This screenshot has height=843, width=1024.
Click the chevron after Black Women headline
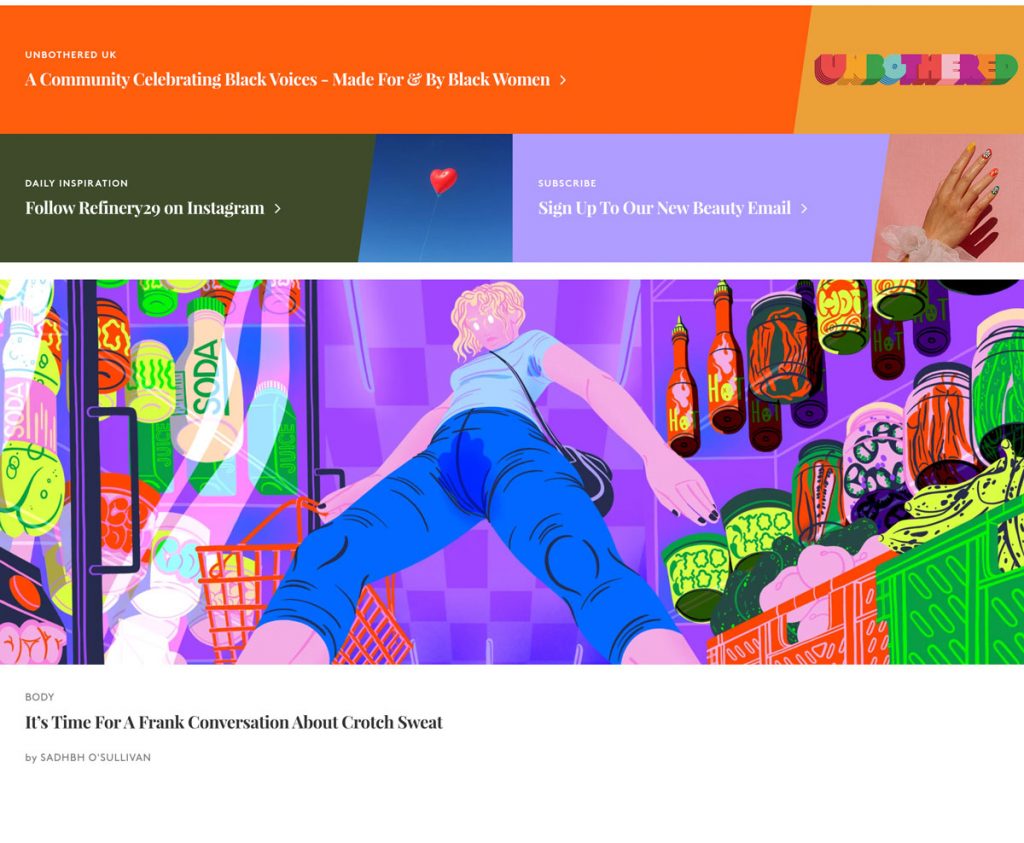(563, 80)
